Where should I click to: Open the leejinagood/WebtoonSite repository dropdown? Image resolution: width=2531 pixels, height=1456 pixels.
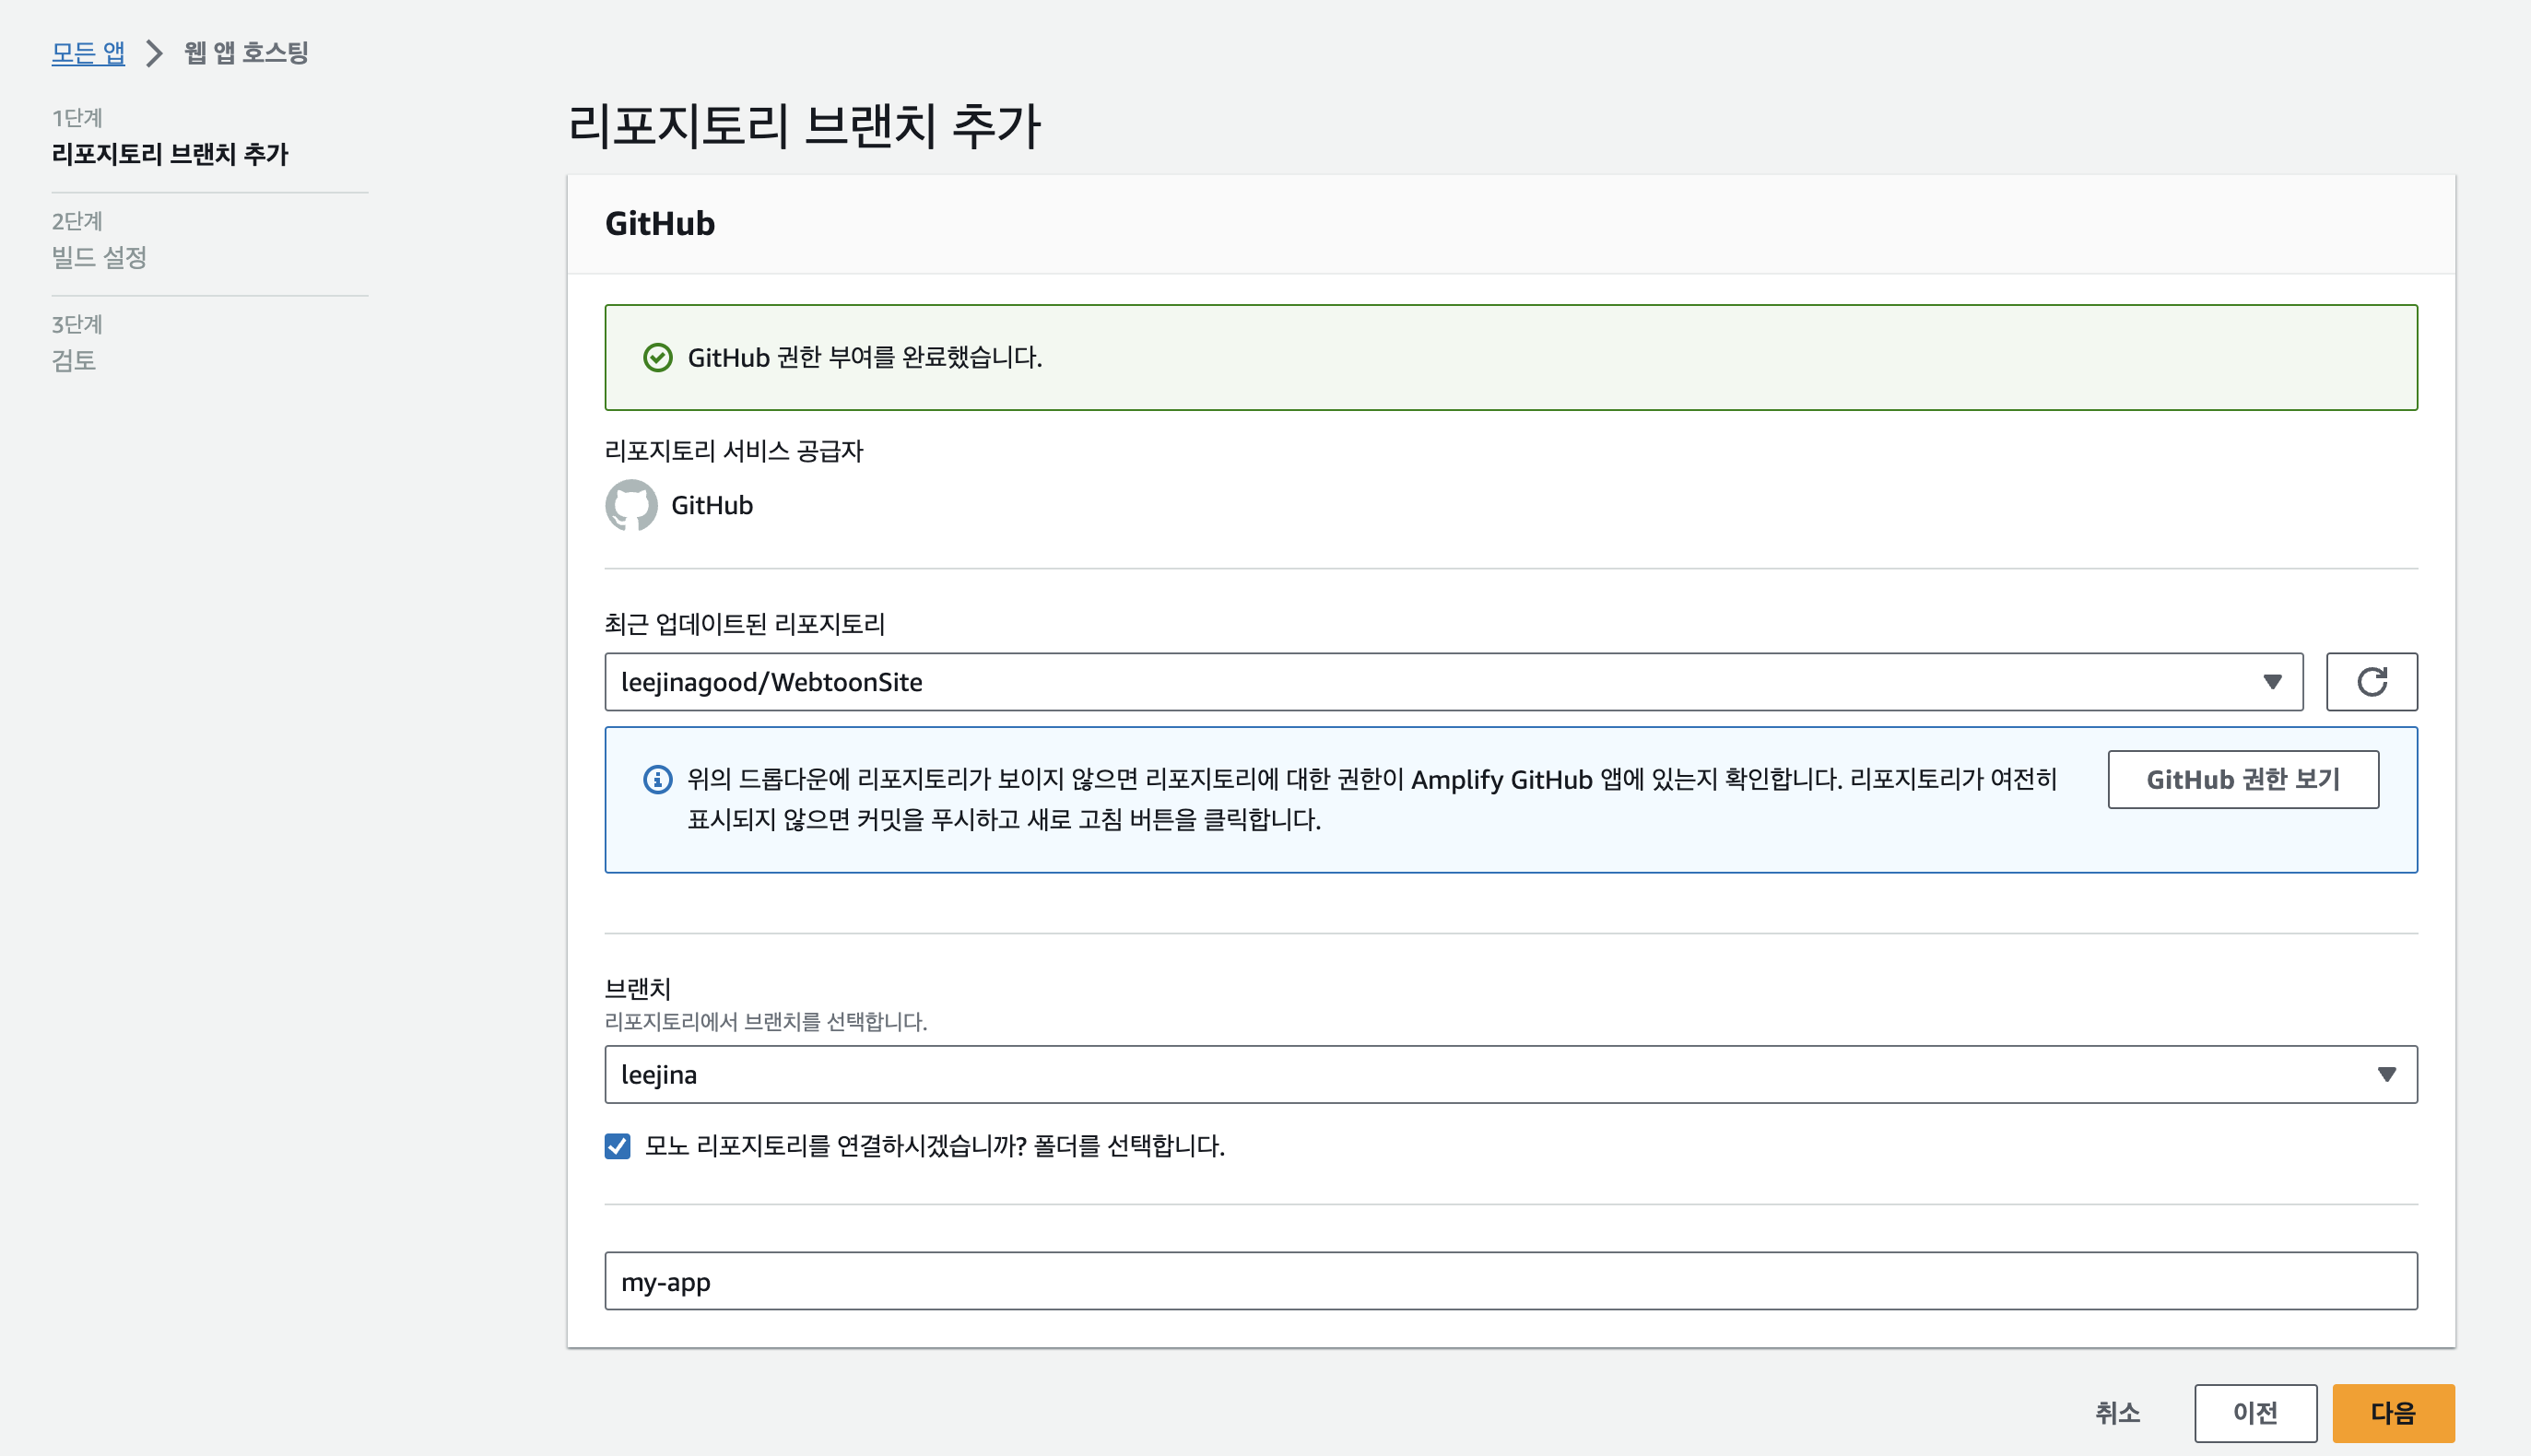click(x=1453, y=682)
